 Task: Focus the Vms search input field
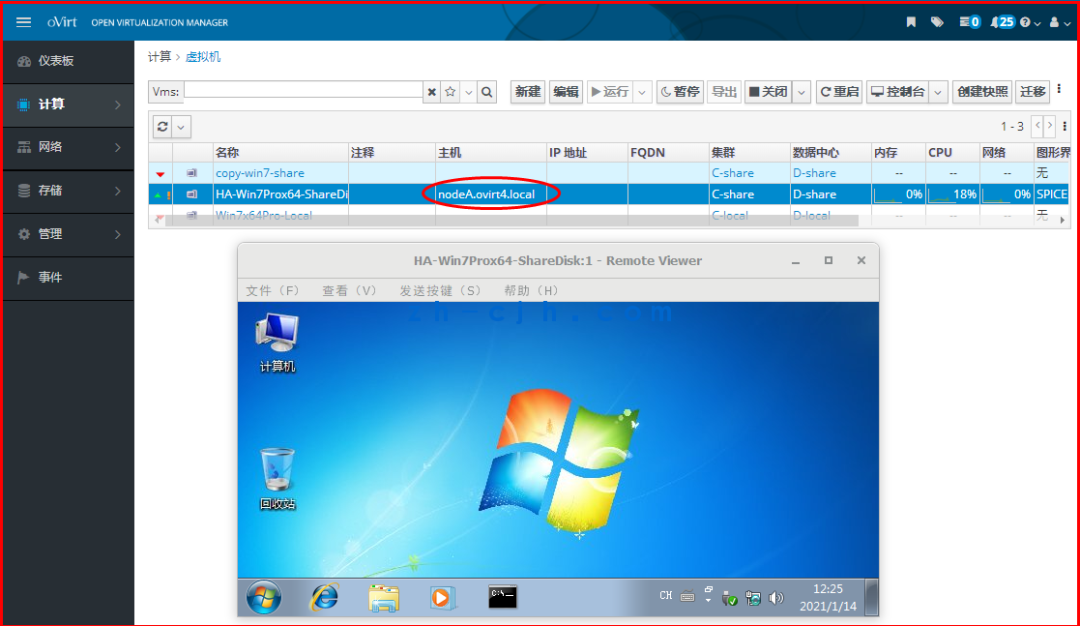[x=303, y=91]
